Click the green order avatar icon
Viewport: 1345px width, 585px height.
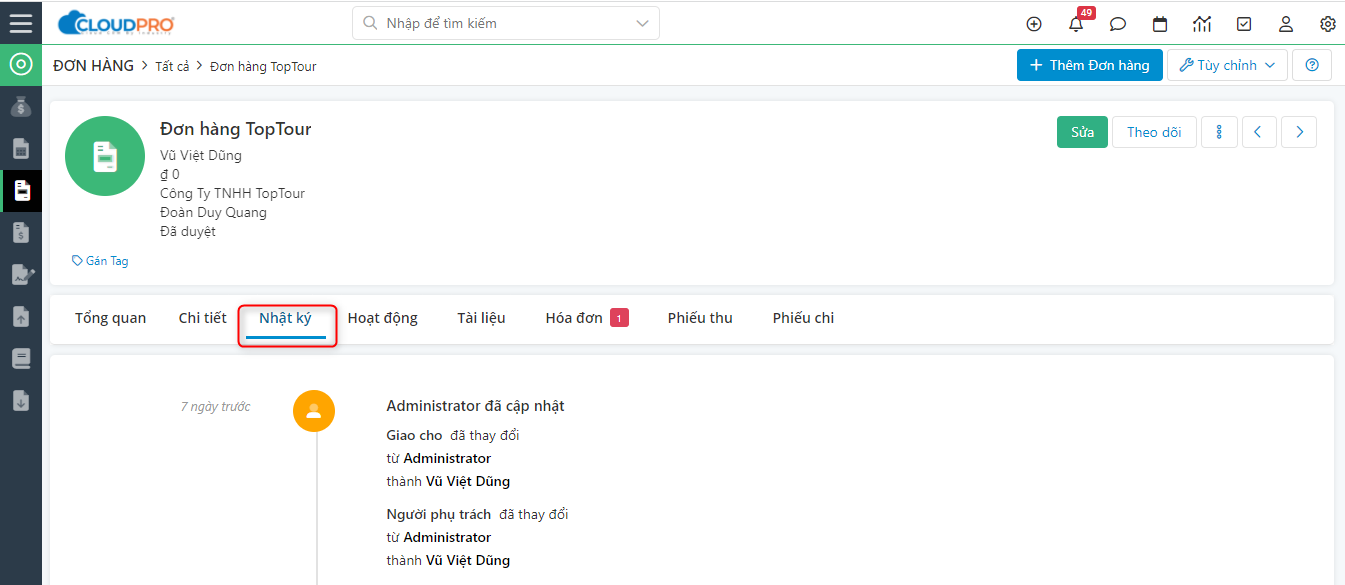tap(105, 156)
